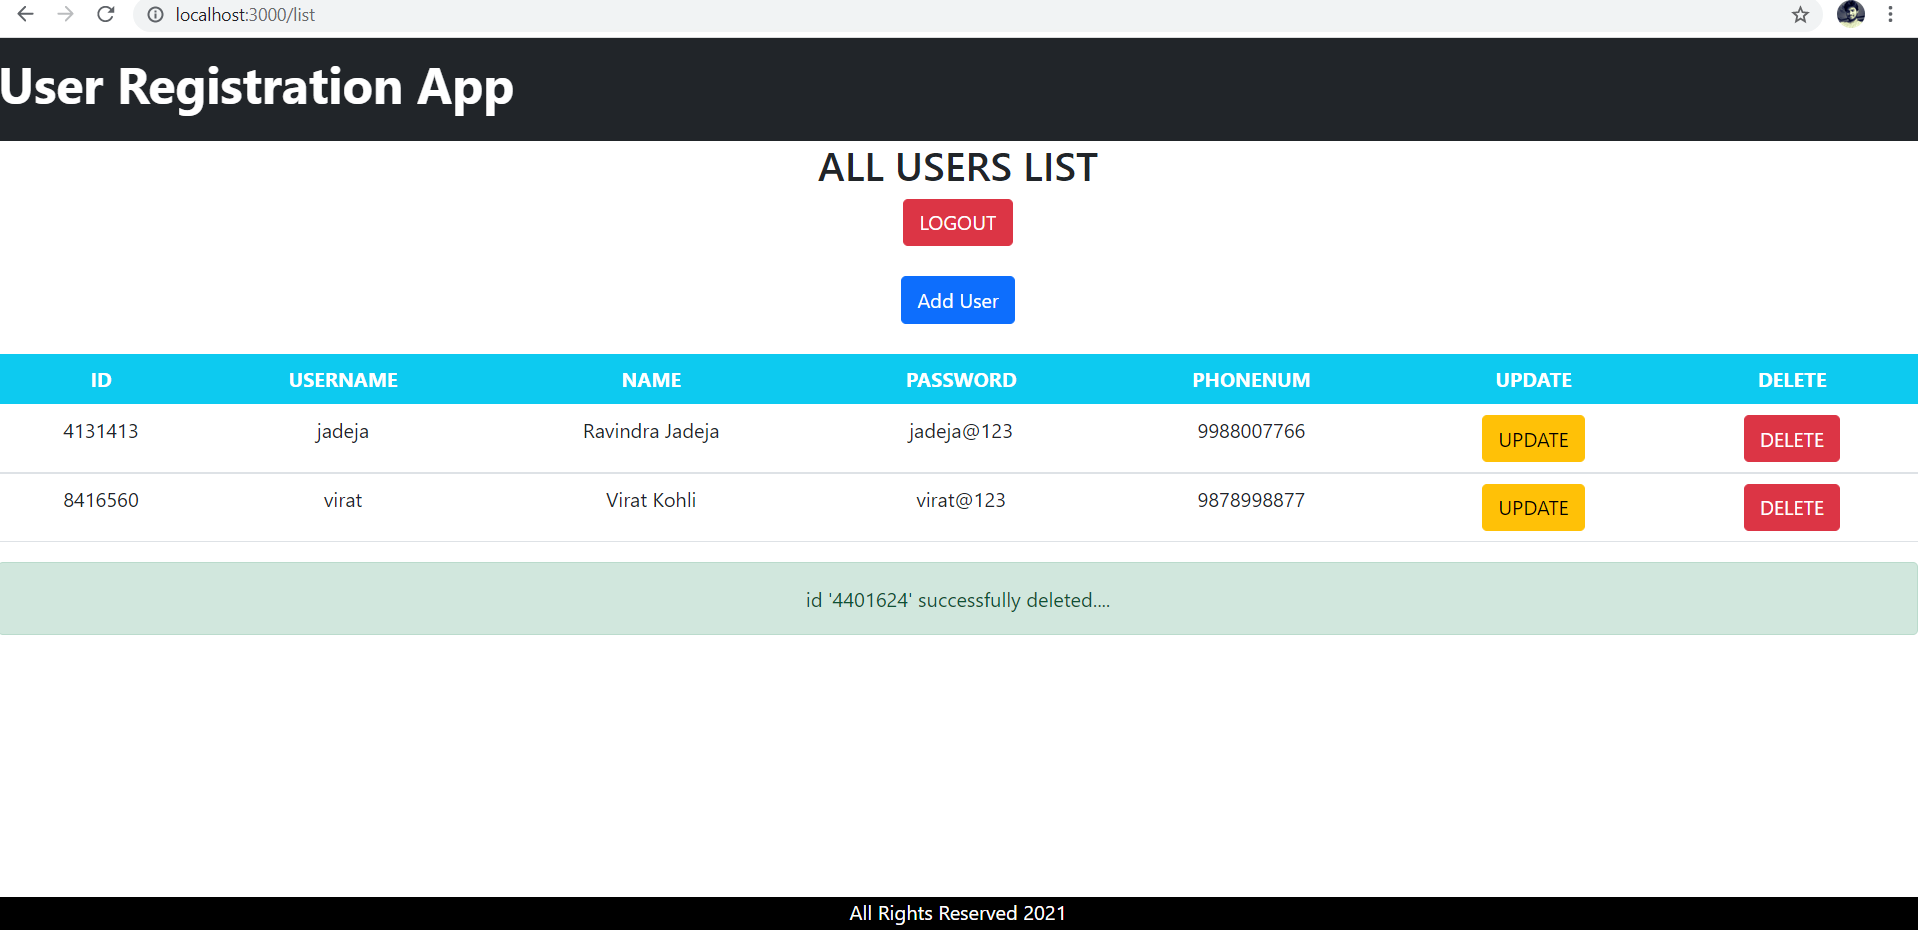
Task: Click the ALL USERS LIST heading
Action: pyautogui.click(x=957, y=167)
